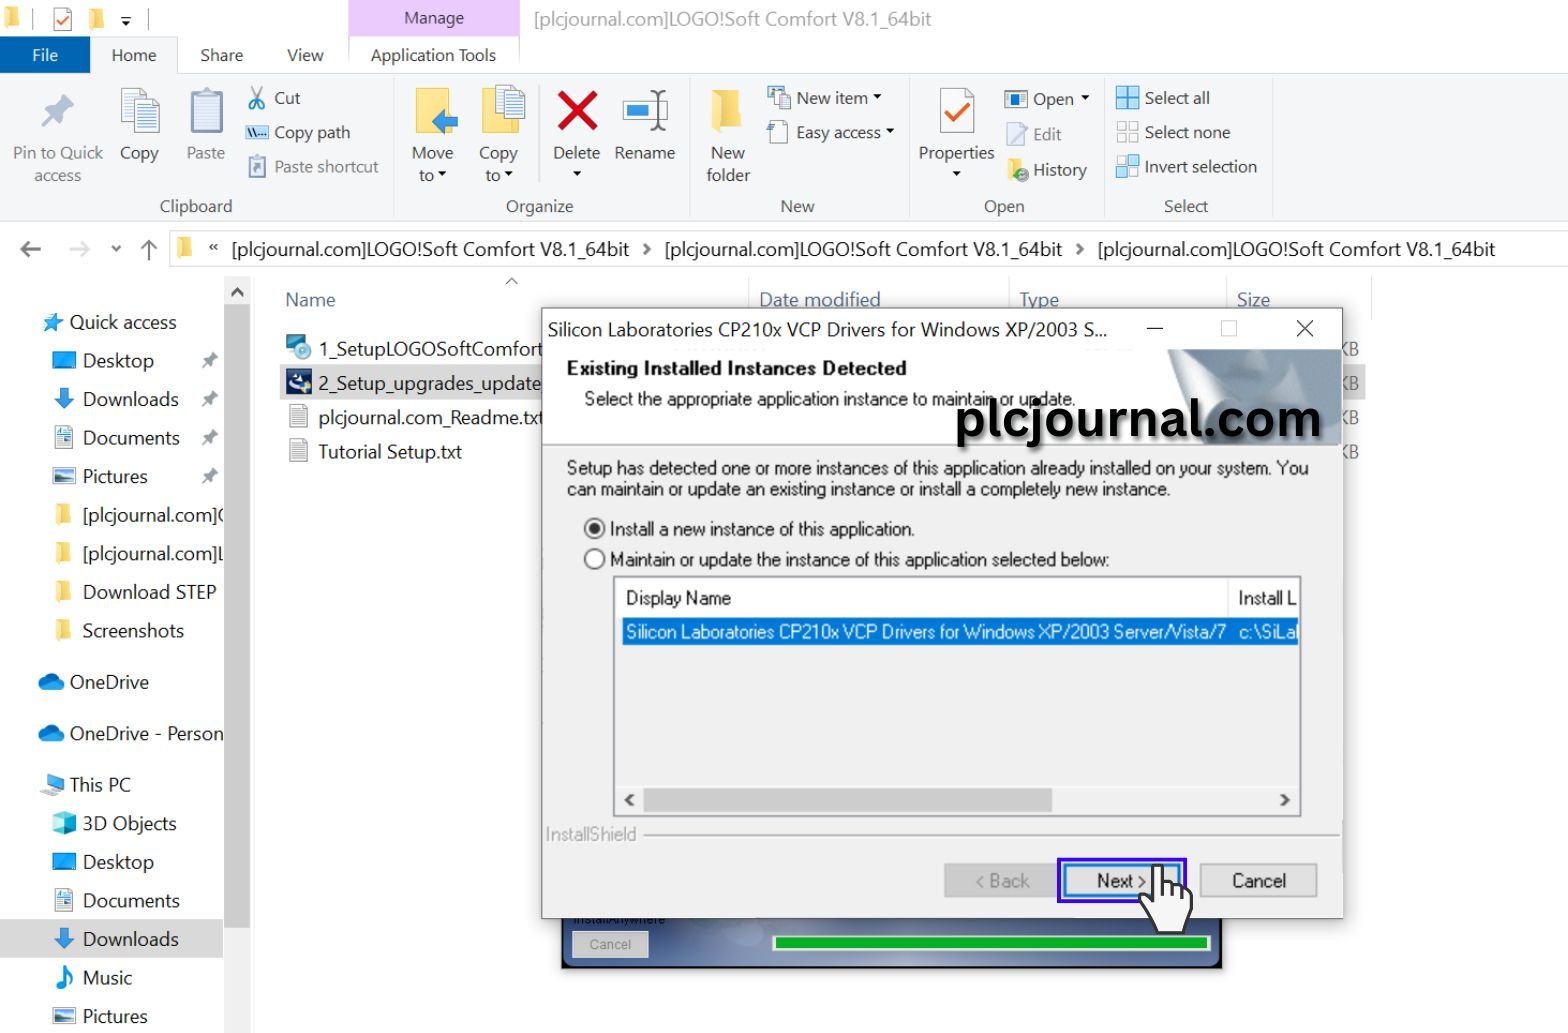Open the Move to dropdown

(x=432, y=164)
